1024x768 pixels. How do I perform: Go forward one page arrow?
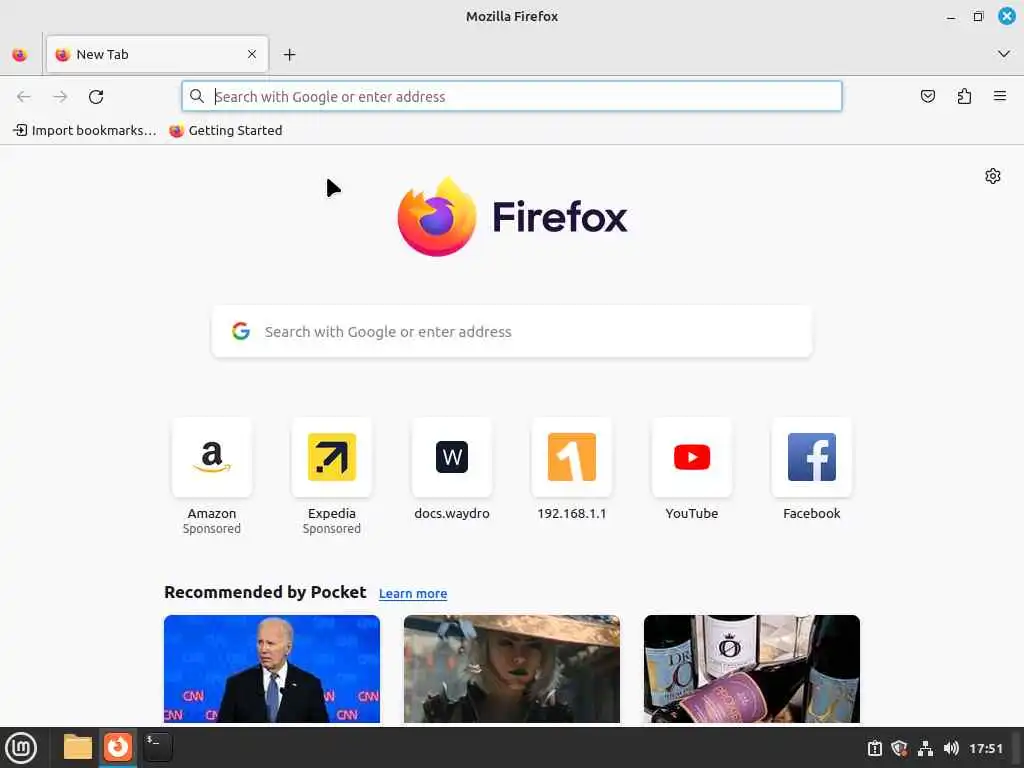[60, 97]
